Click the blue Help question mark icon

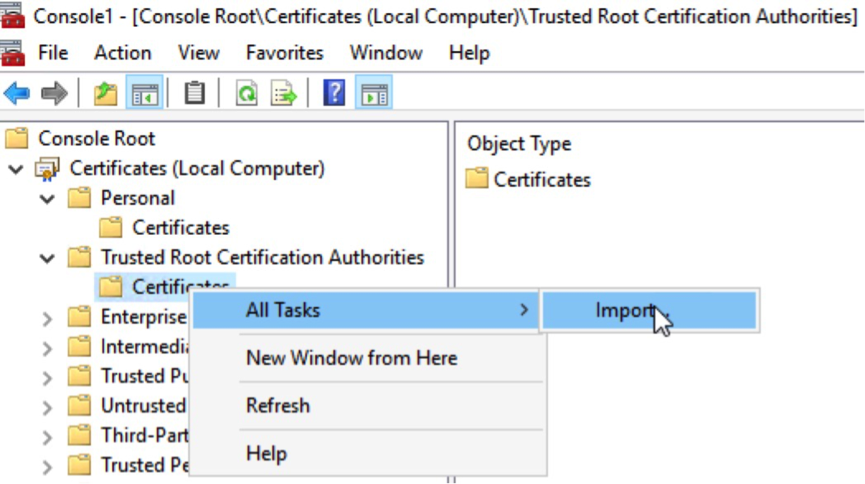pyautogui.click(x=334, y=94)
